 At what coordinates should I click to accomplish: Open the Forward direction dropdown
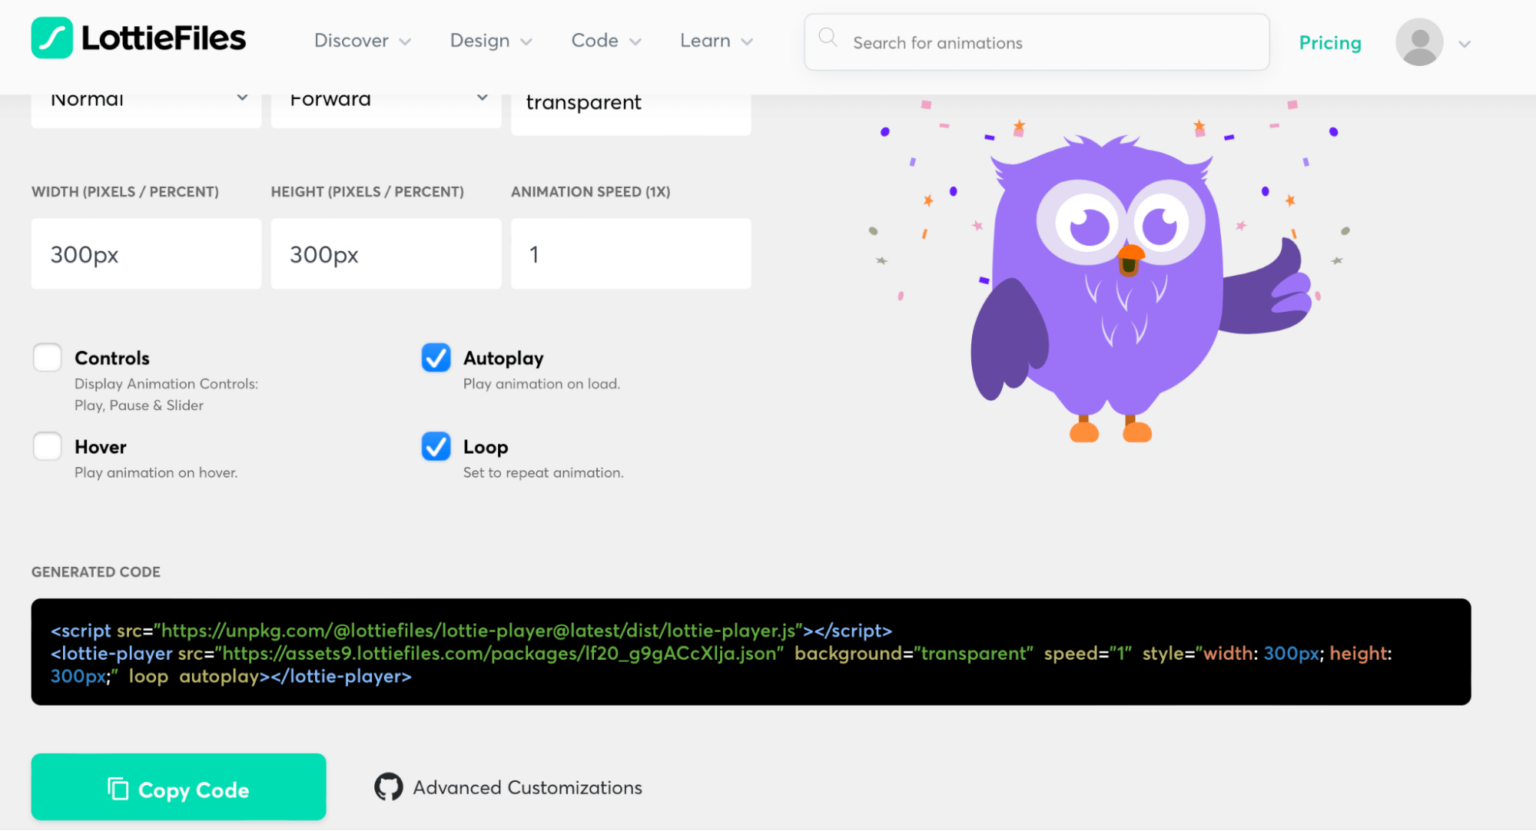385,98
